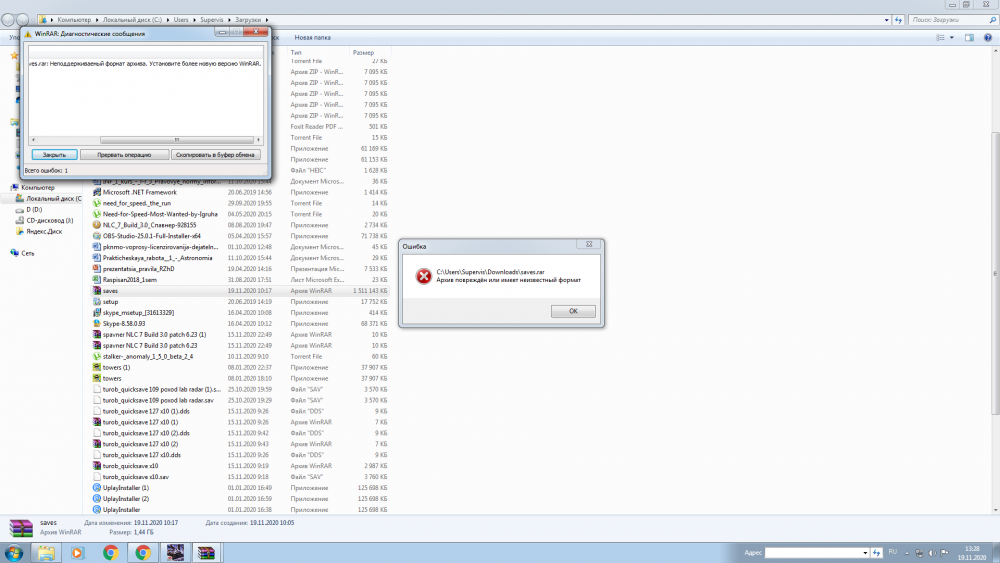Click the Поиск: Загрузки search field

point(948,20)
